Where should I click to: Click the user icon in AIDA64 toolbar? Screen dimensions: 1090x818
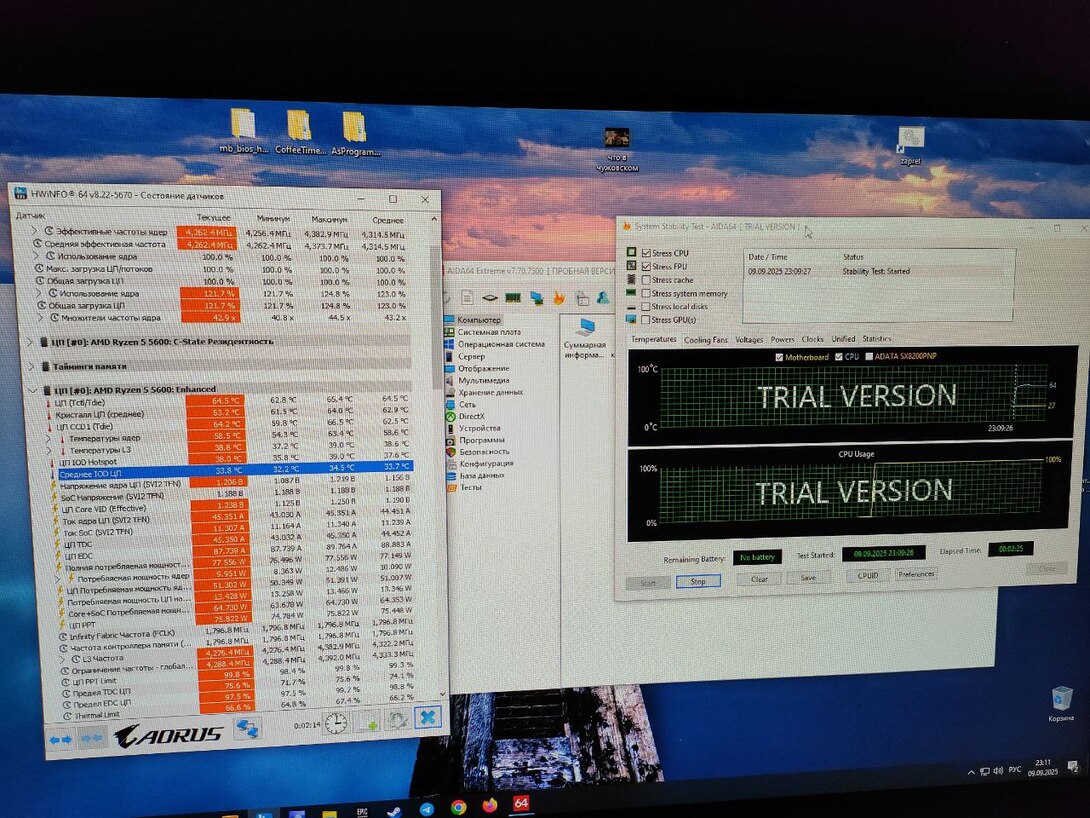(x=603, y=297)
